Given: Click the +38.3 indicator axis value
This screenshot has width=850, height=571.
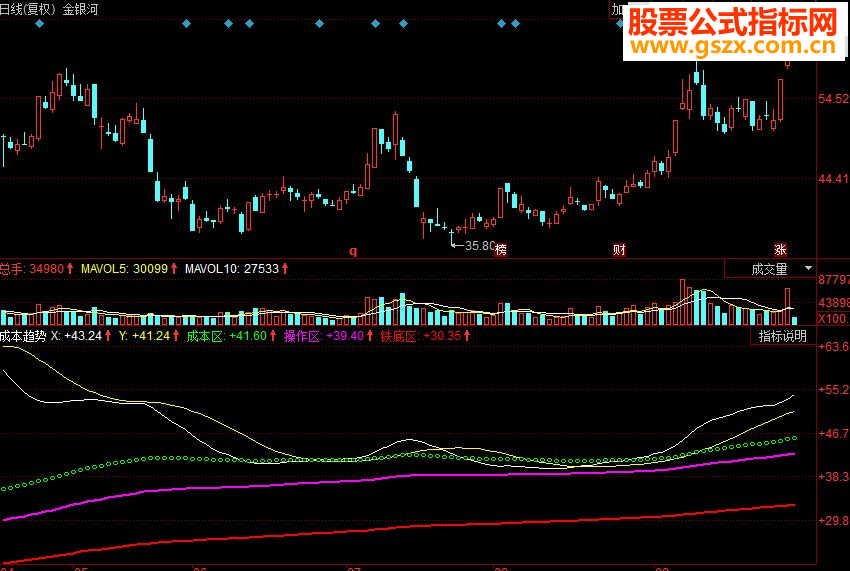Looking at the screenshot, I should (x=834, y=477).
